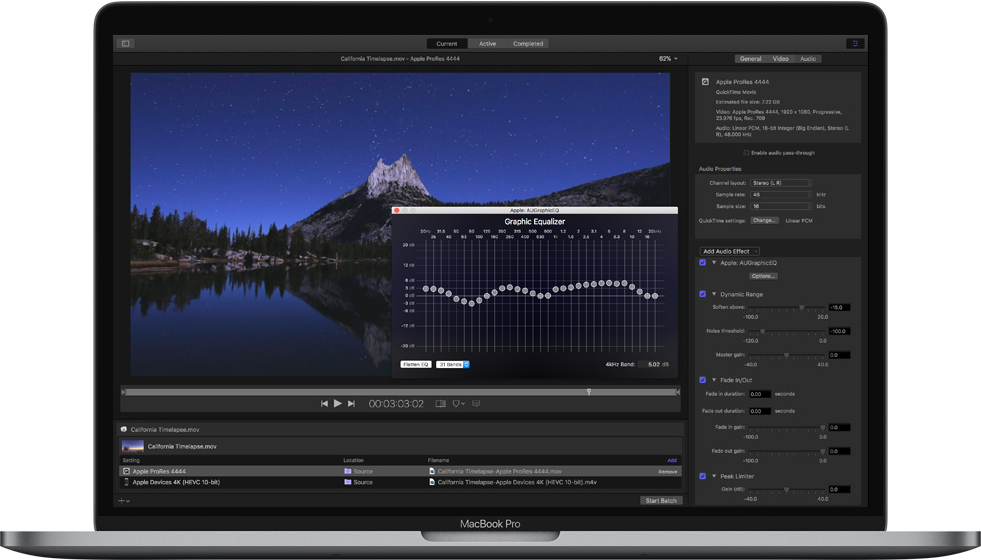Collapse the Peak Limiter section triangle

(714, 476)
